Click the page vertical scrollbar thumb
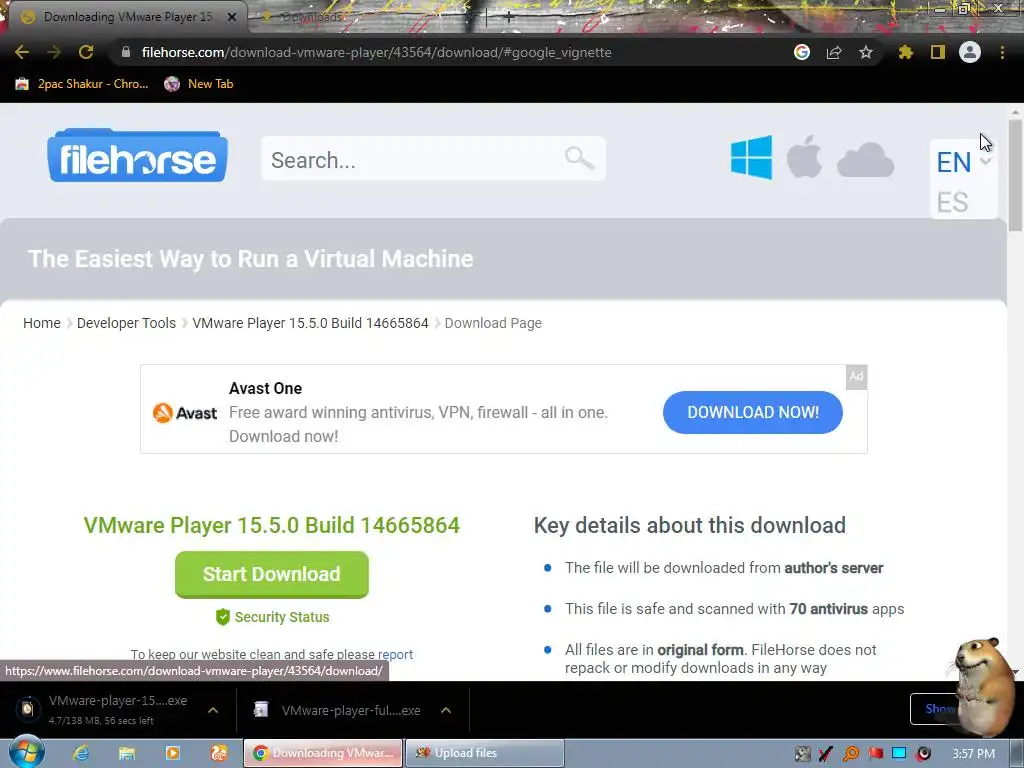Image resolution: width=1024 pixels, height=768 pixels. click(x=1014, y=175)
